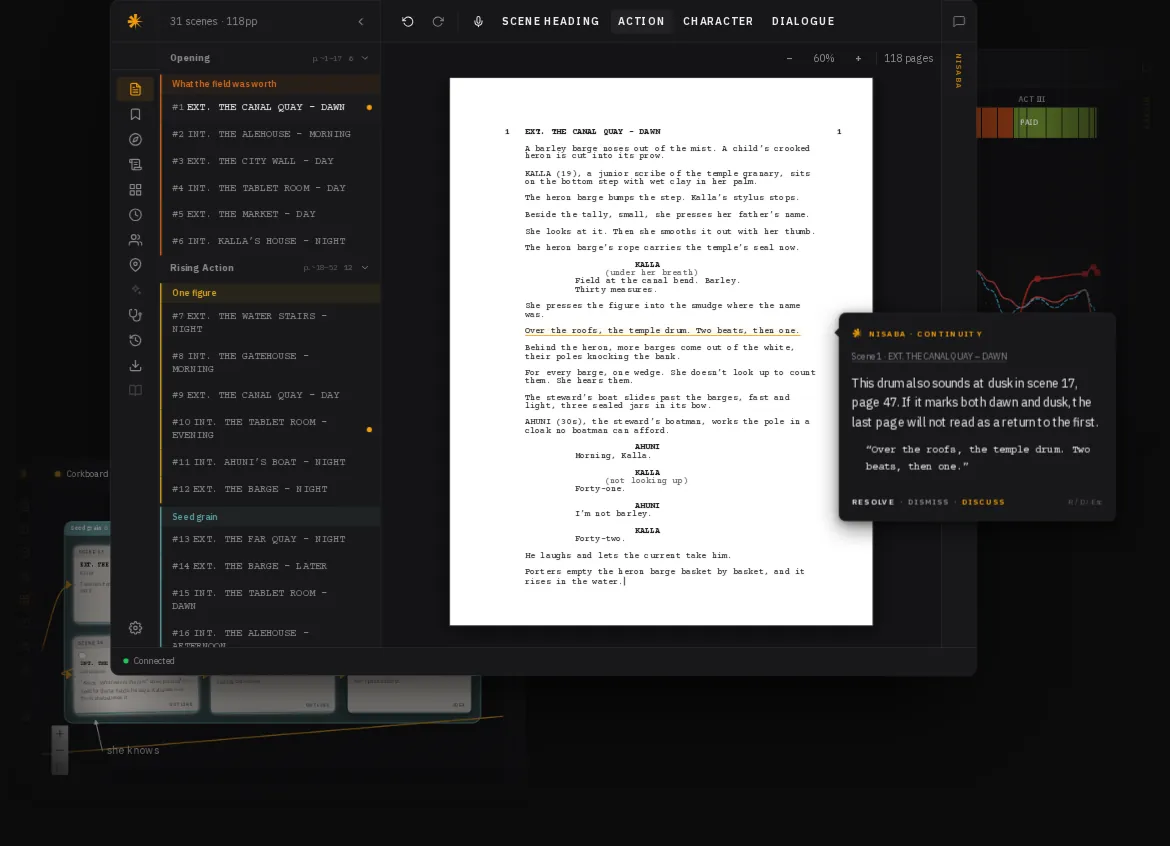Click "she knows" label on background corkboard

tap(133, 751)
